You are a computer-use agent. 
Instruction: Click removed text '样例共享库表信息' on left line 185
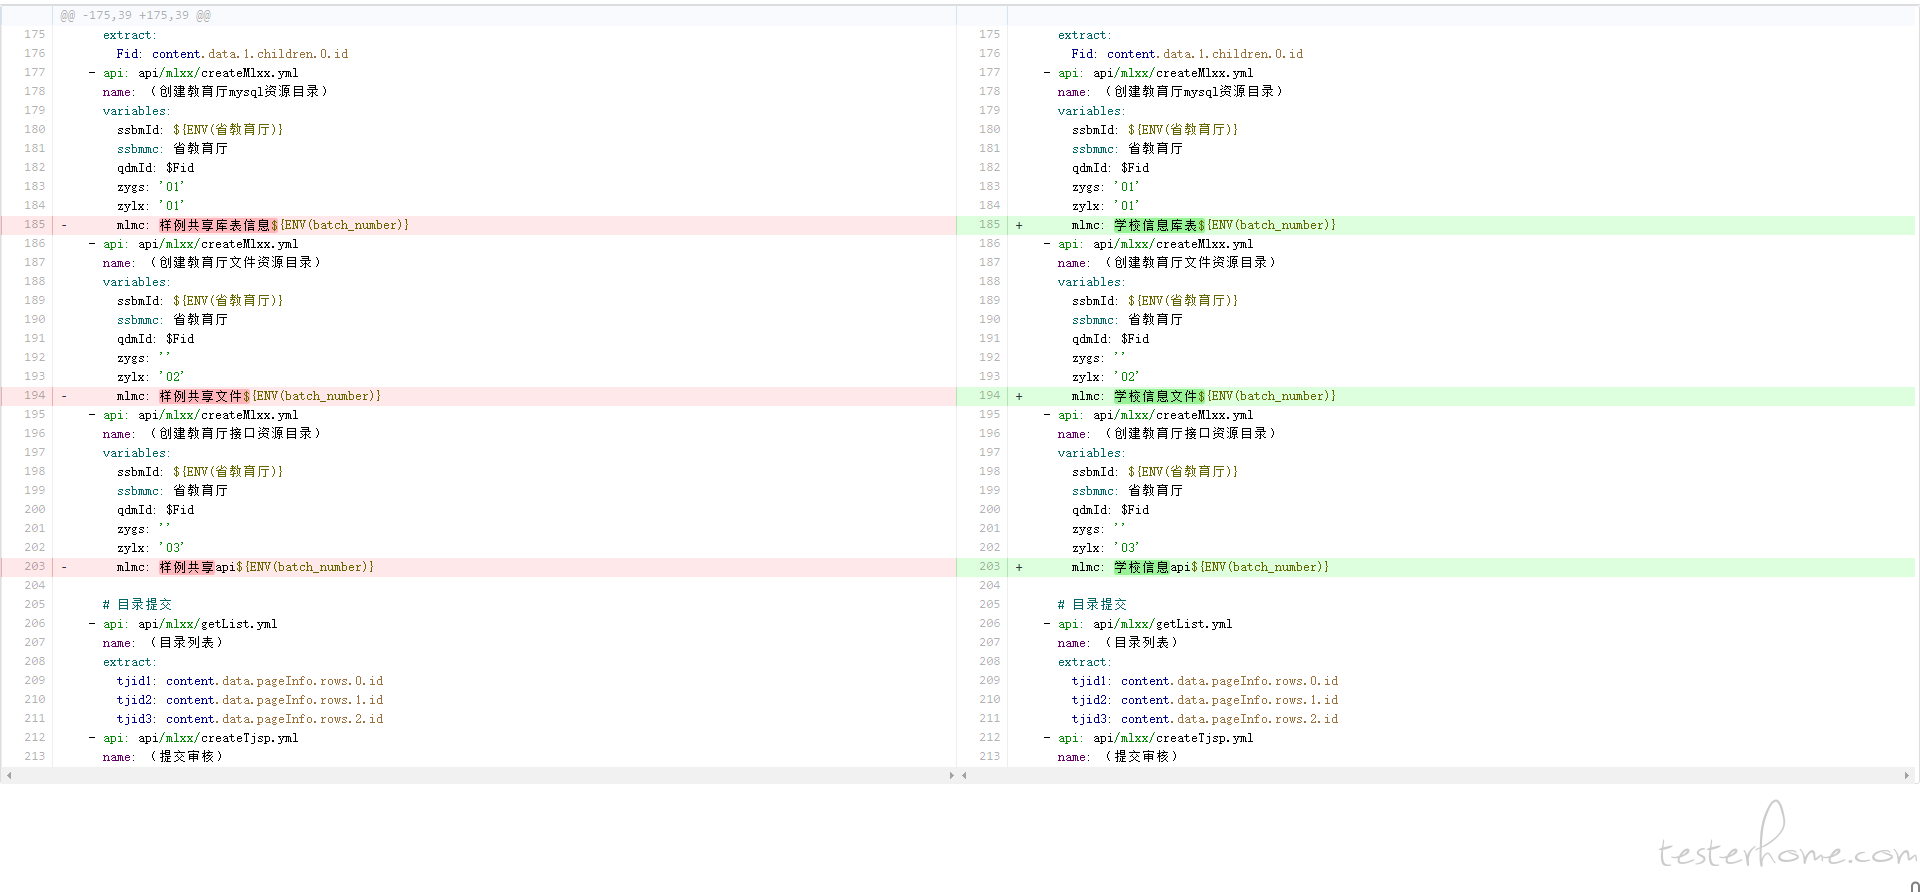215,226
